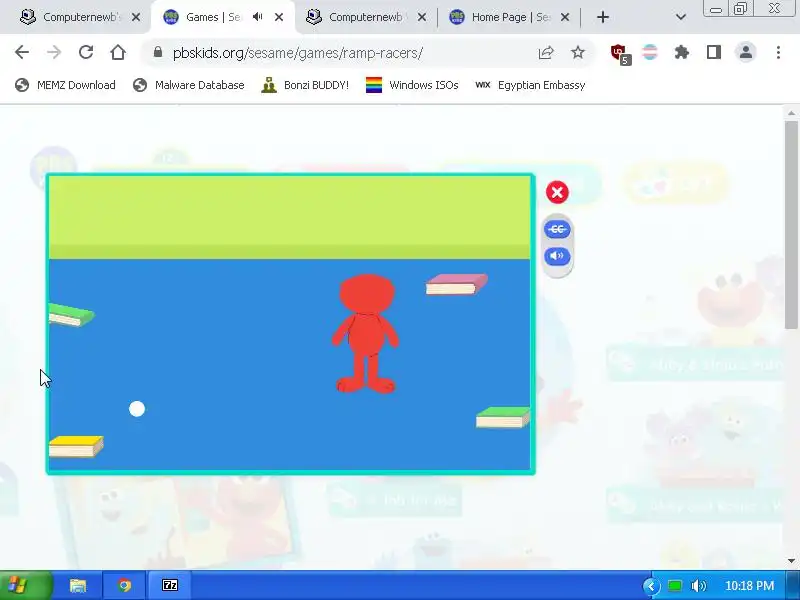Viewport: 800px width, 600px height.
Task: Toggle closed captions CC button
Action: (557, 230)
